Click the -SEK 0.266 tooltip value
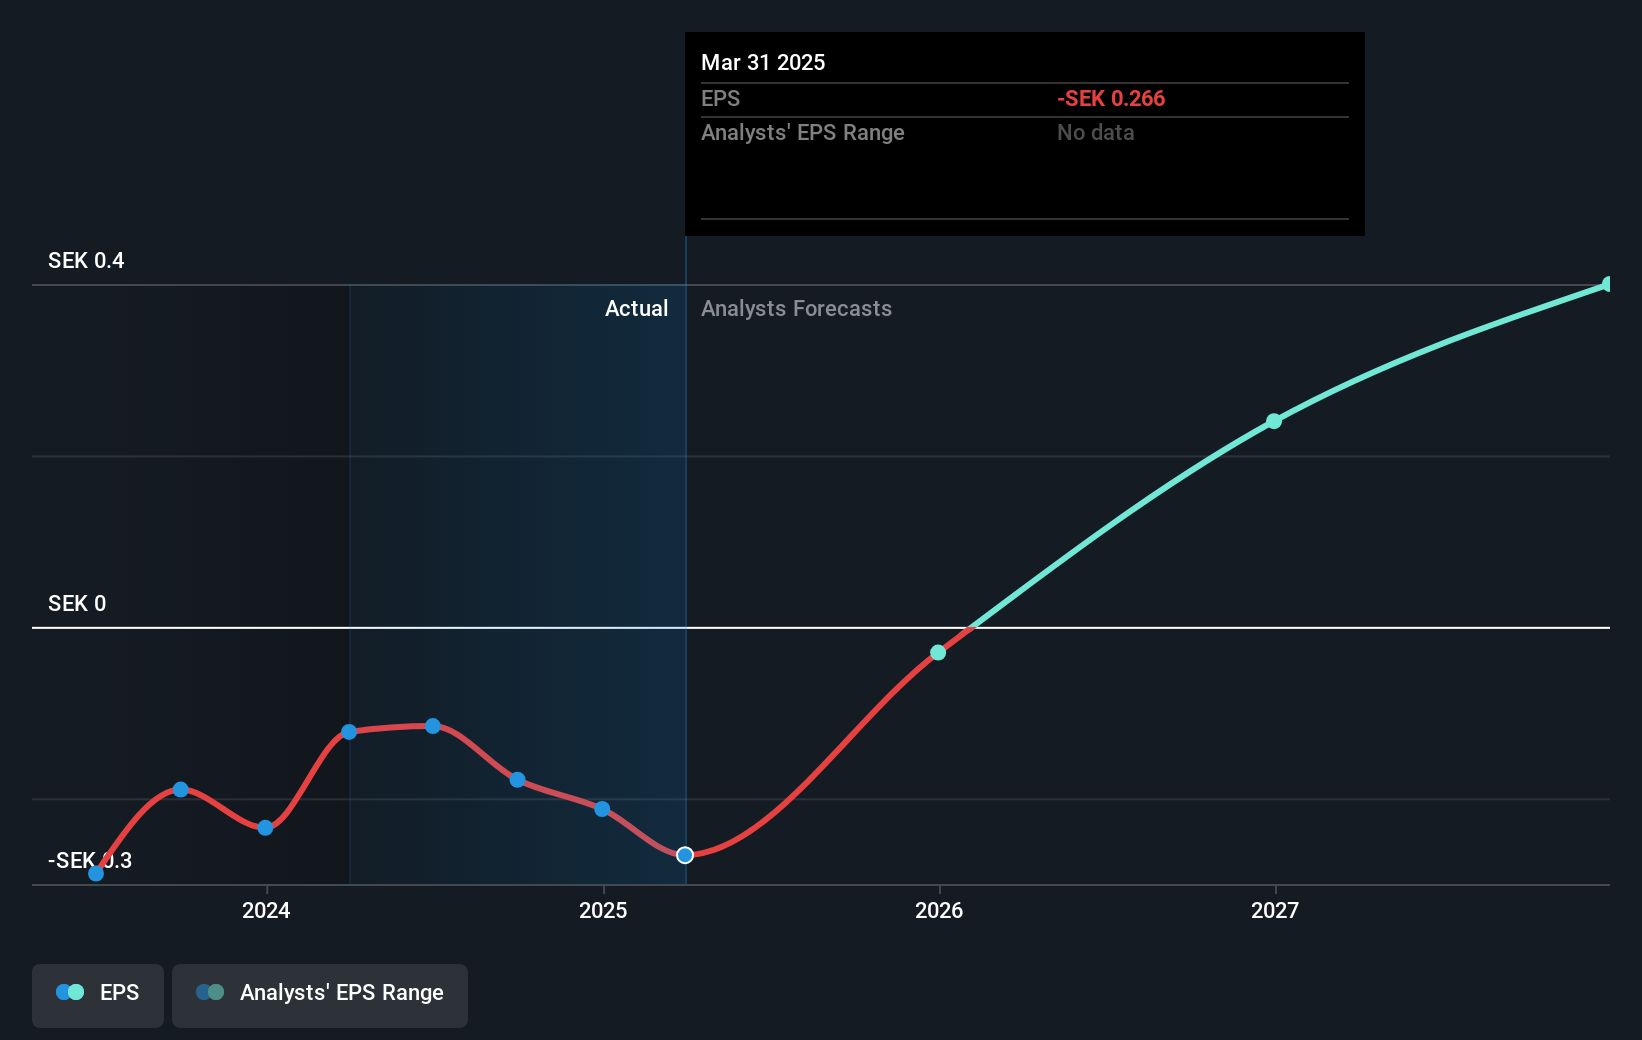Screen dimensions: 1642x1040 [1111, 99]
